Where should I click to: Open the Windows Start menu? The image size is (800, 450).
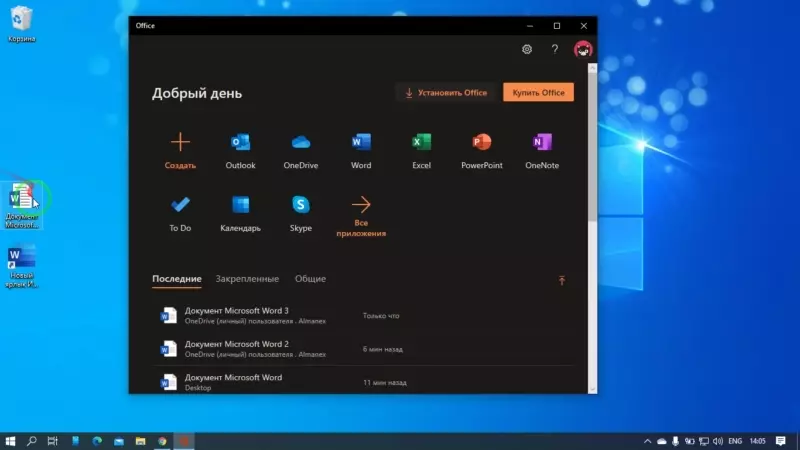[10, 441]
